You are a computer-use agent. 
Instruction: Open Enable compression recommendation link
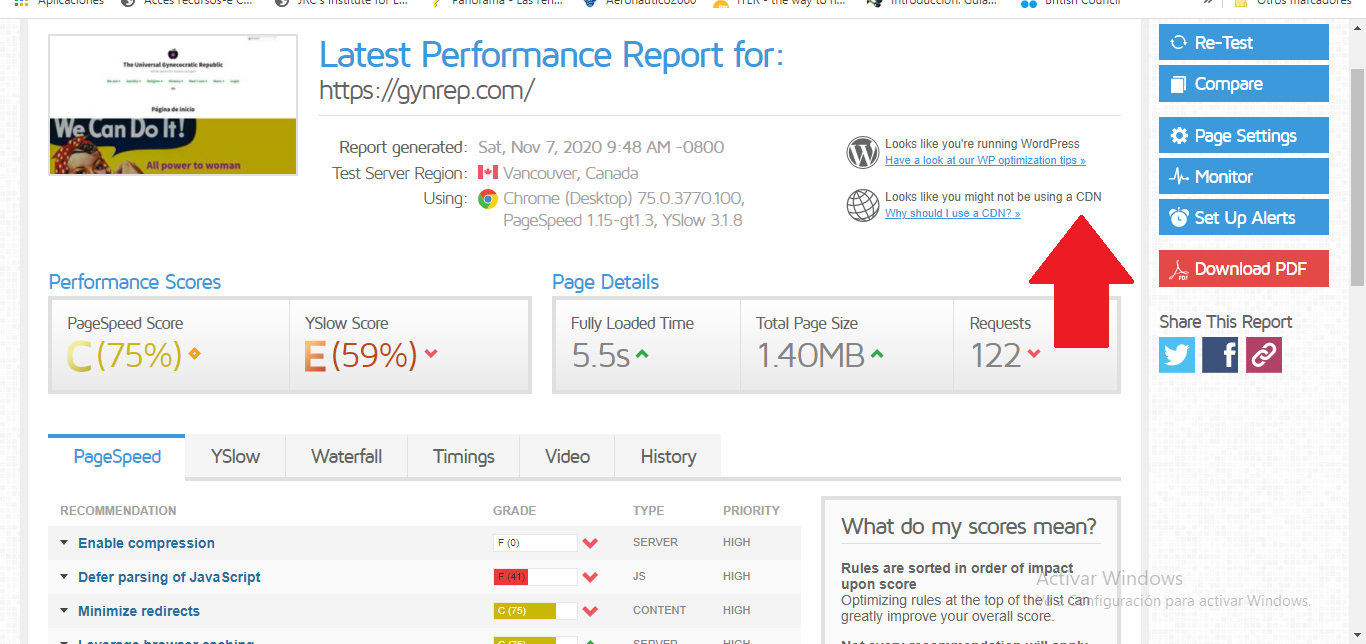146,543
